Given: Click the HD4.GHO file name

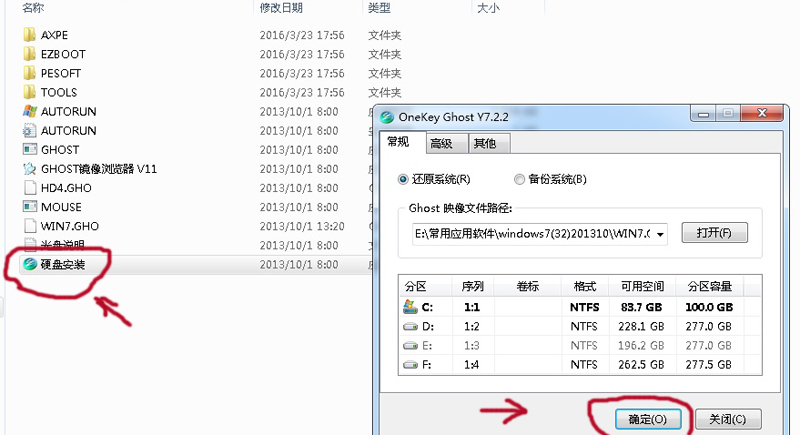Looking at the screenshot, I should [66, 188].
